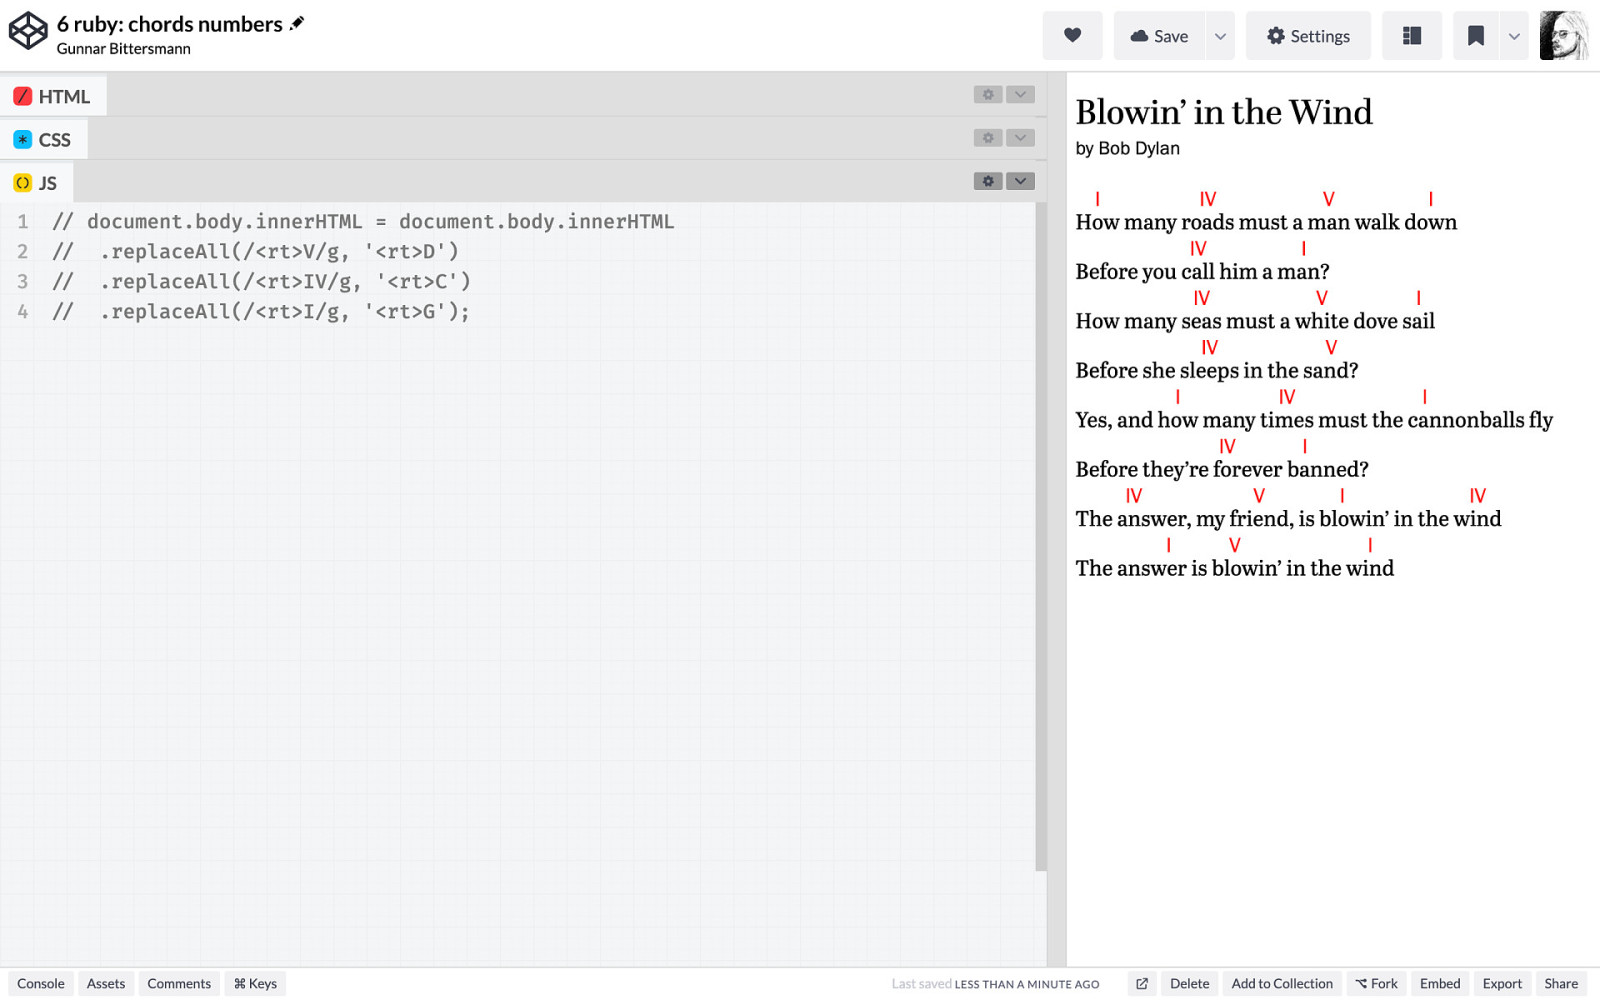Expand dropdown next to bookmark icon
The image size is (1600, 1000).
pos(1514,36)
